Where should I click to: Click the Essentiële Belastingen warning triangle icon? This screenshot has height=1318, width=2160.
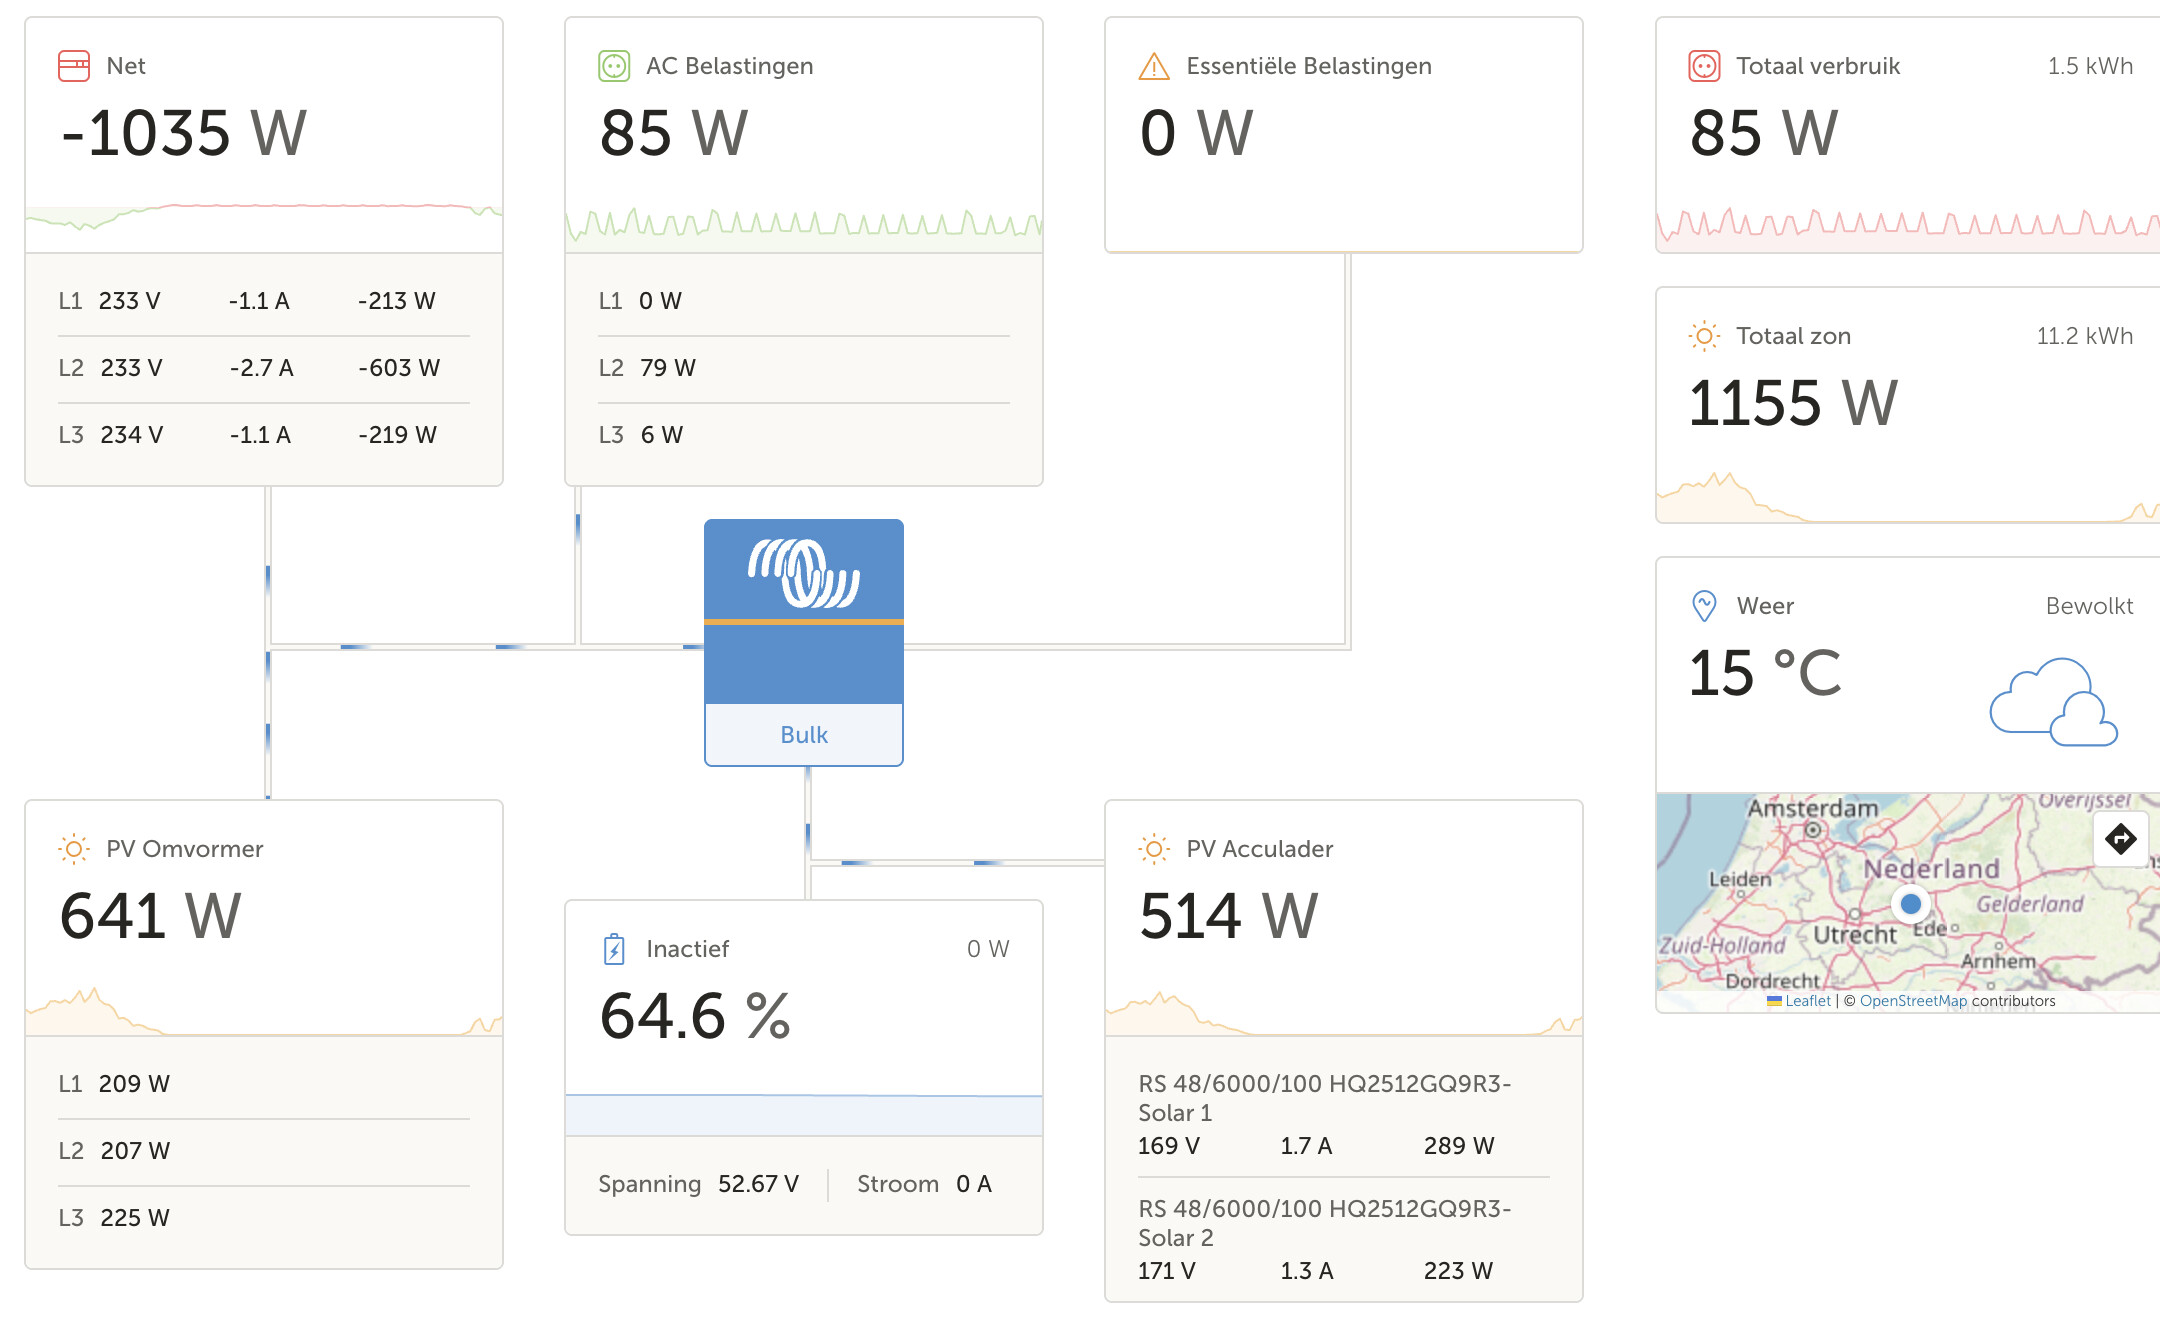(x=1154, y=66)
